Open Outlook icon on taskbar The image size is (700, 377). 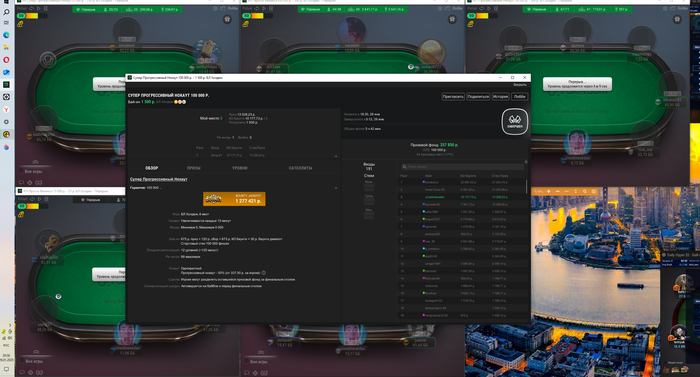tap(6, 72)
